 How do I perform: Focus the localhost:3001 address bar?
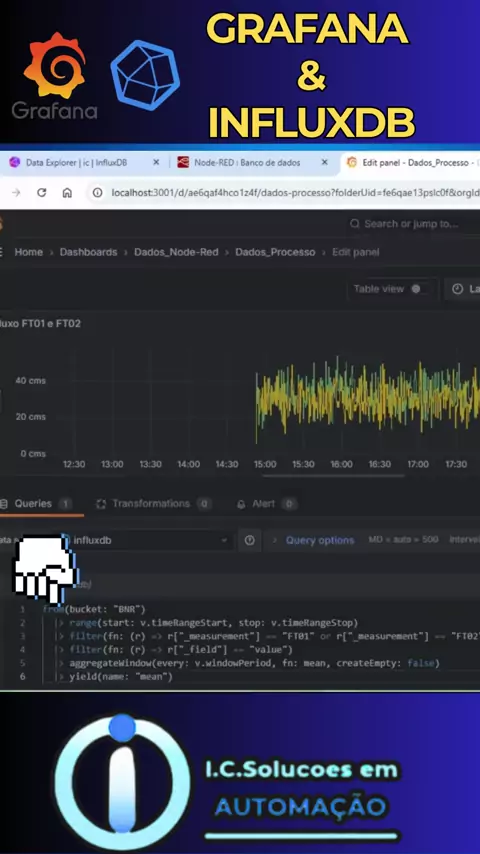(x=295, y=192)
